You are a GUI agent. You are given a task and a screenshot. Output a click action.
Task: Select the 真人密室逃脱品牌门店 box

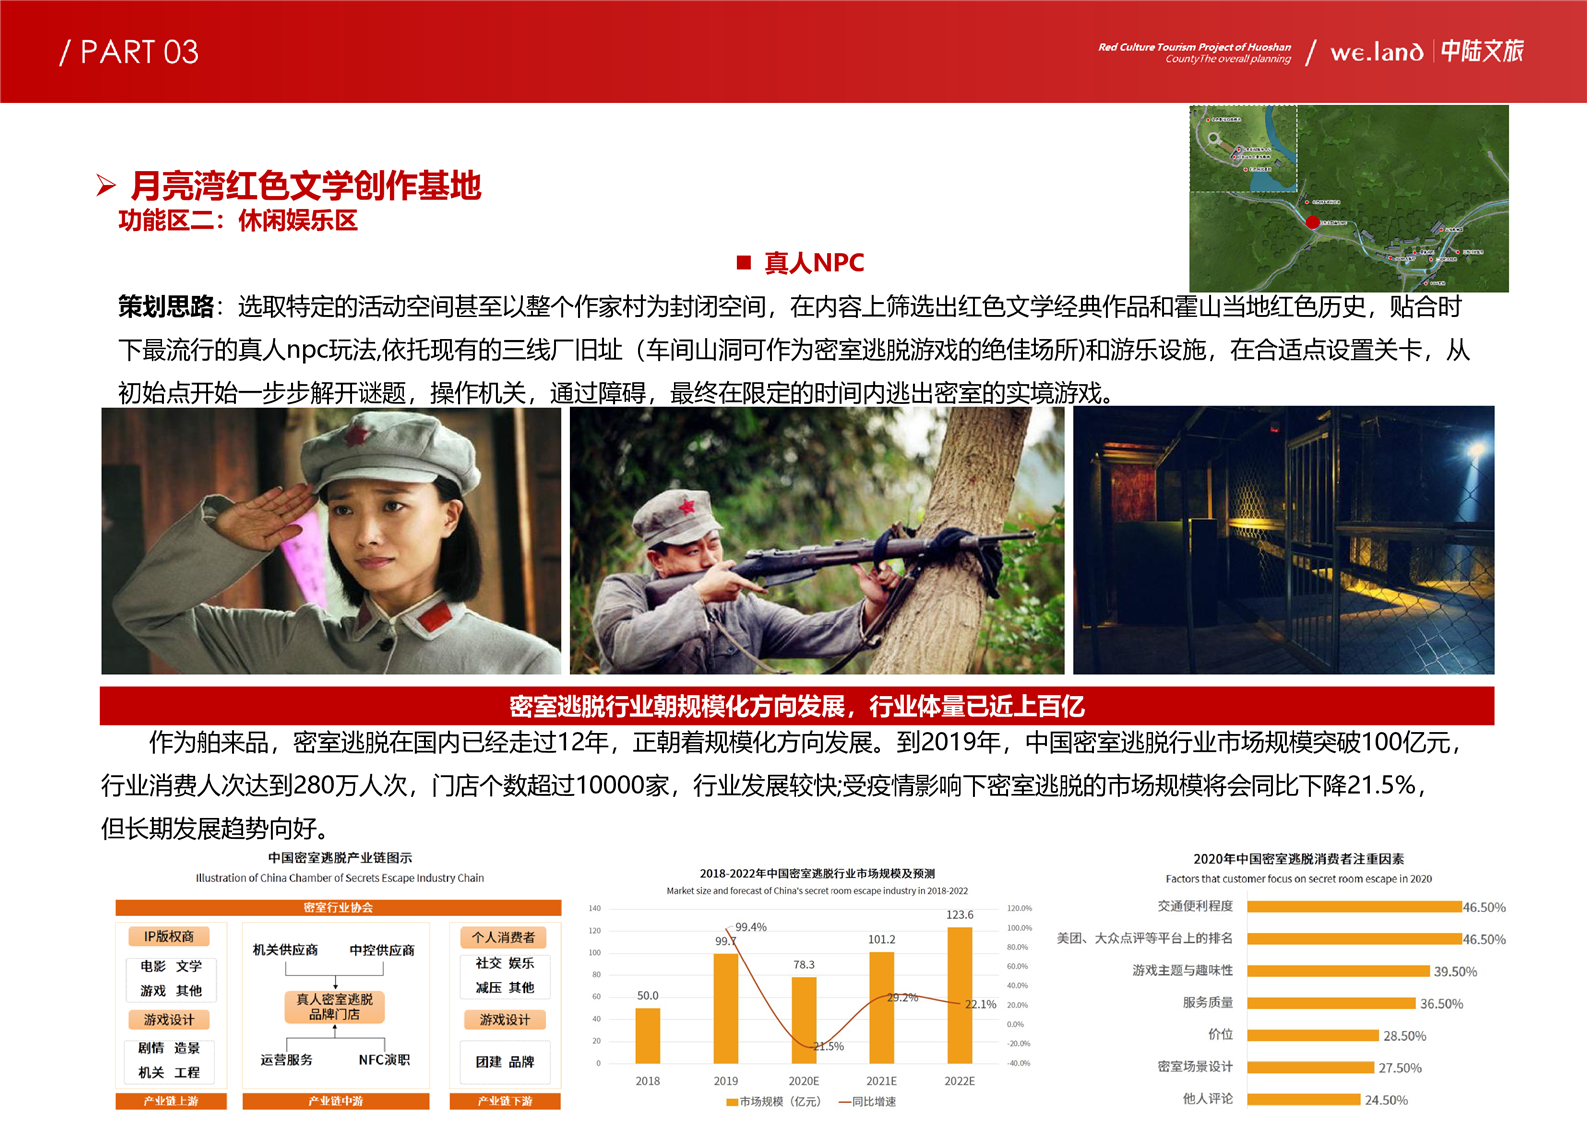335,1007
